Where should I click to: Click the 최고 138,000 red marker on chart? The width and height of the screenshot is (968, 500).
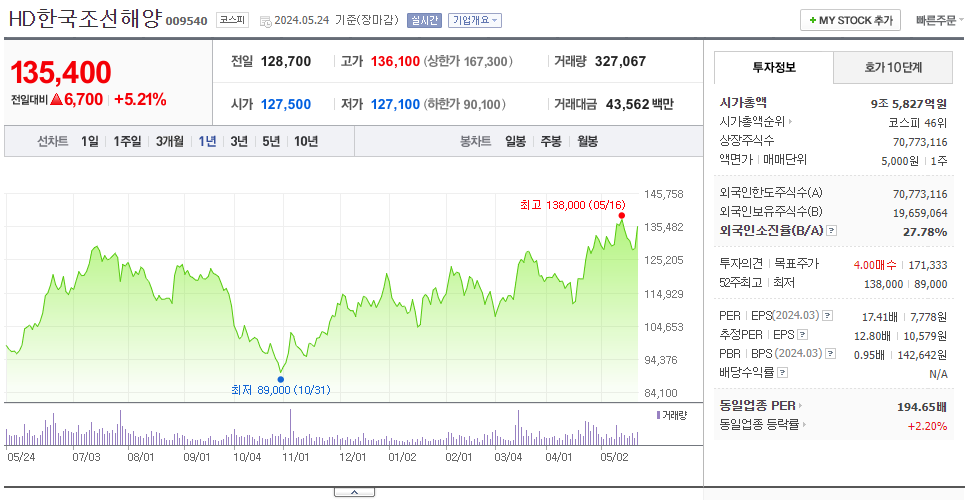coord(622,215)
